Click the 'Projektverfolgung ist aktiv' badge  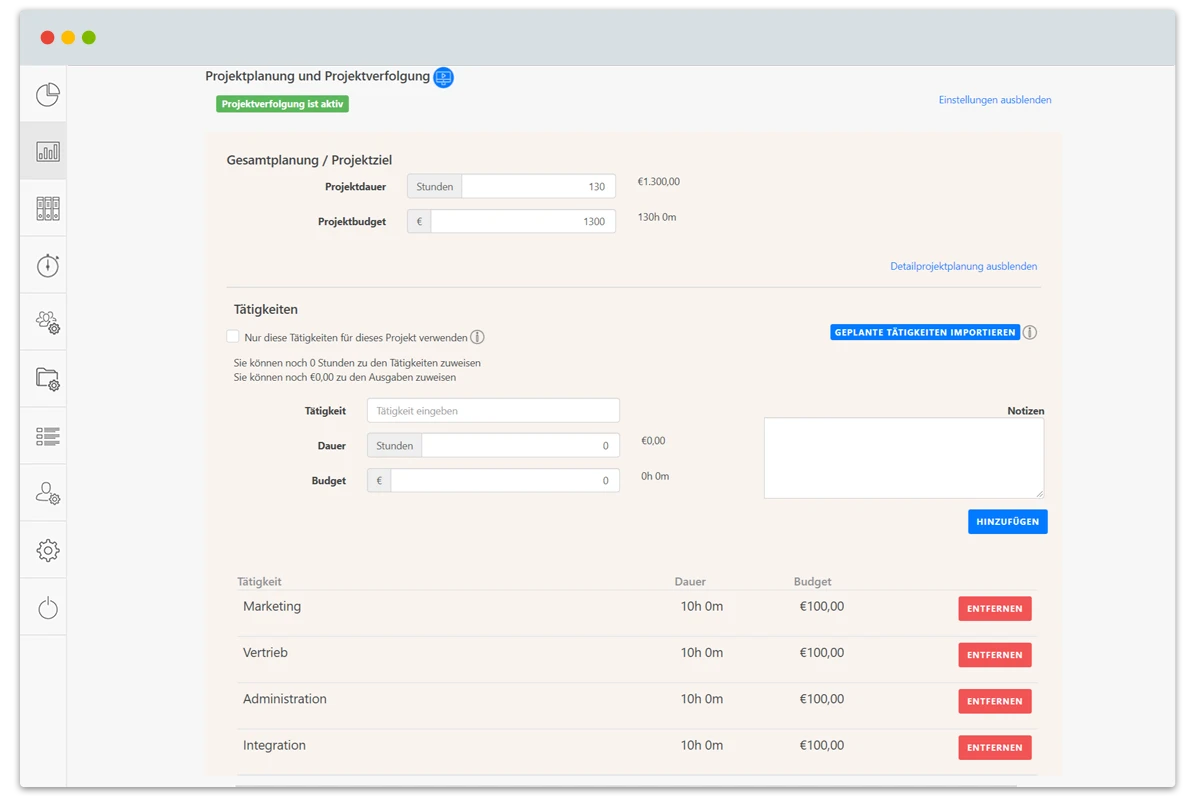[283, 103]
